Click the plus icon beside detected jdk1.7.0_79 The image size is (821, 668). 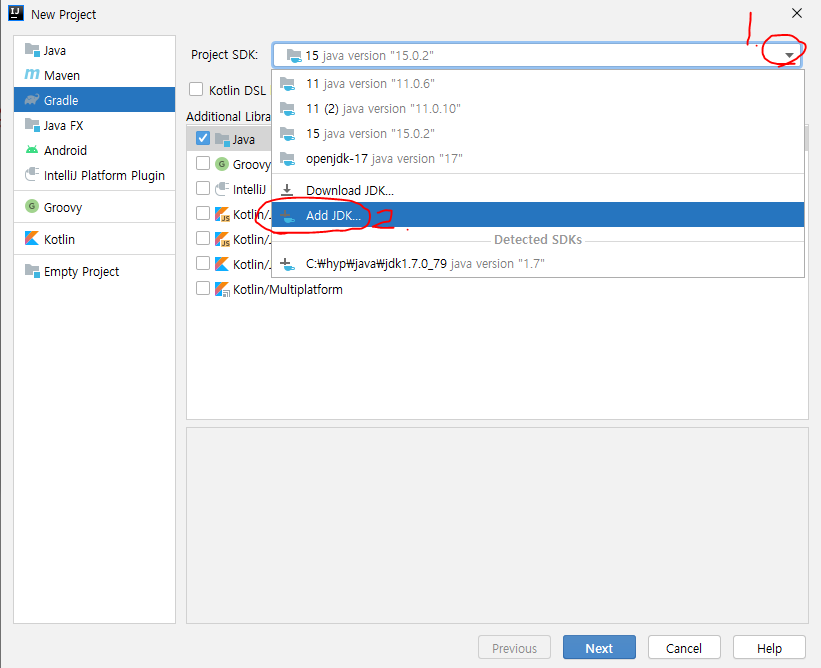(x=287, y=264)
